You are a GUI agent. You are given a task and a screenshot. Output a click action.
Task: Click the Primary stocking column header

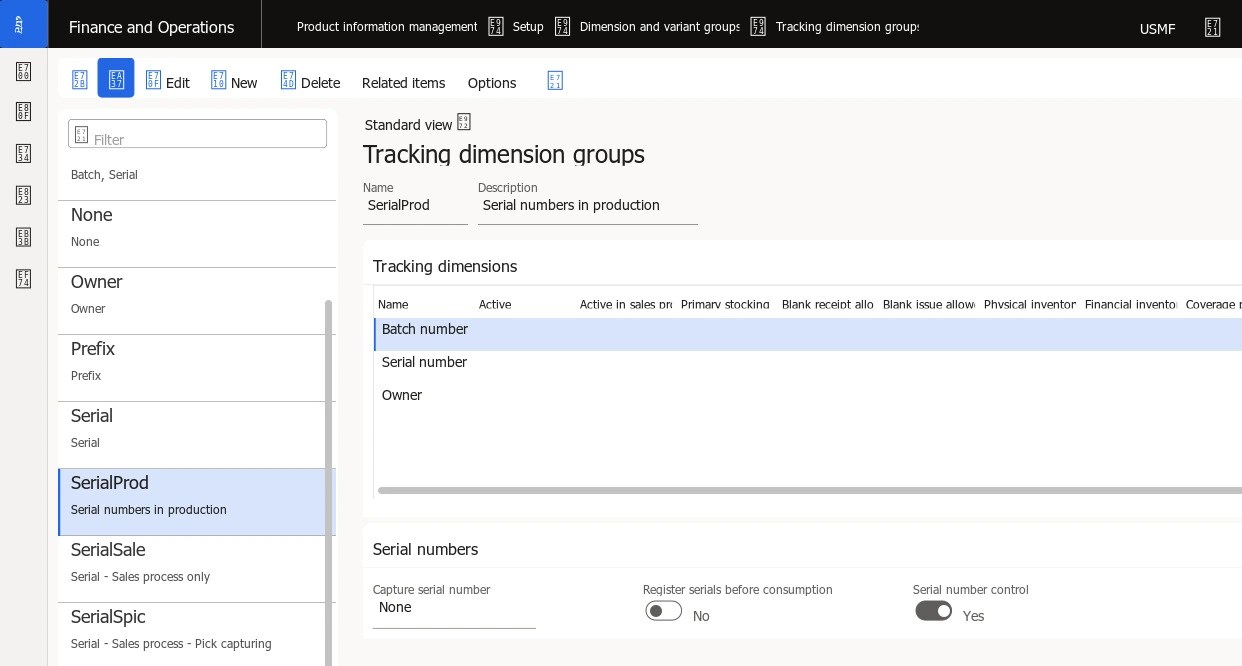coord(725,304)
